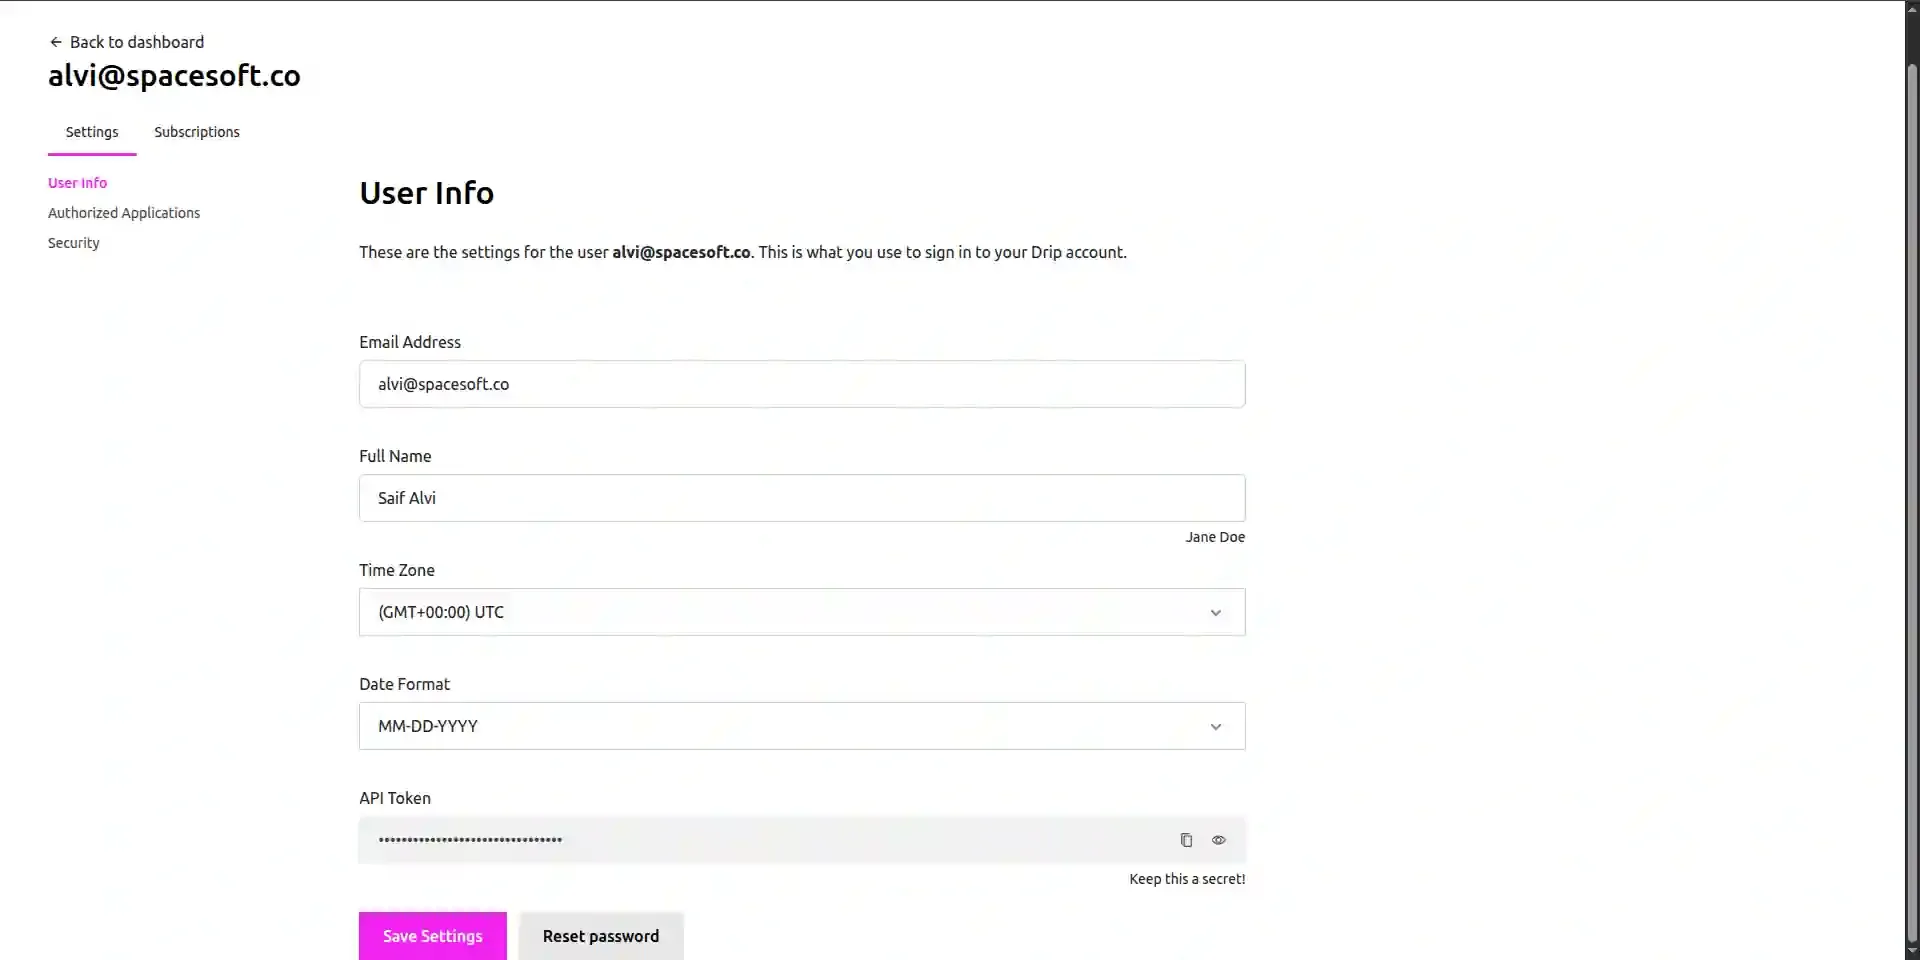Click the alvi@spacesoft.co page heading
Viewport: 1920px width, 960px height.
coord(174,76)
